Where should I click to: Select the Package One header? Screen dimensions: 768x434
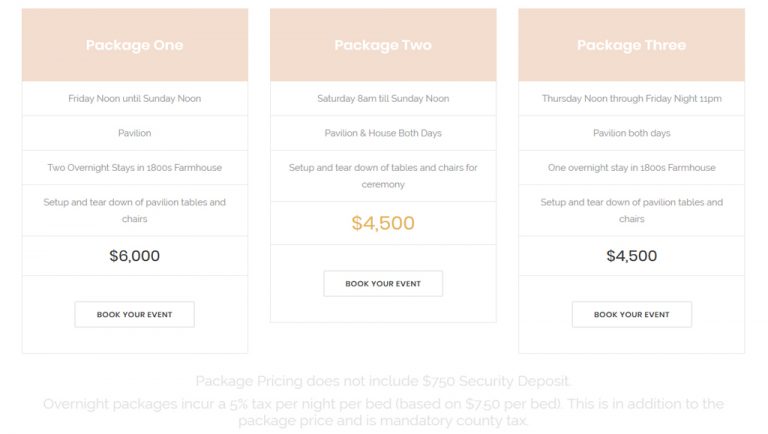[x=135, y=45]
